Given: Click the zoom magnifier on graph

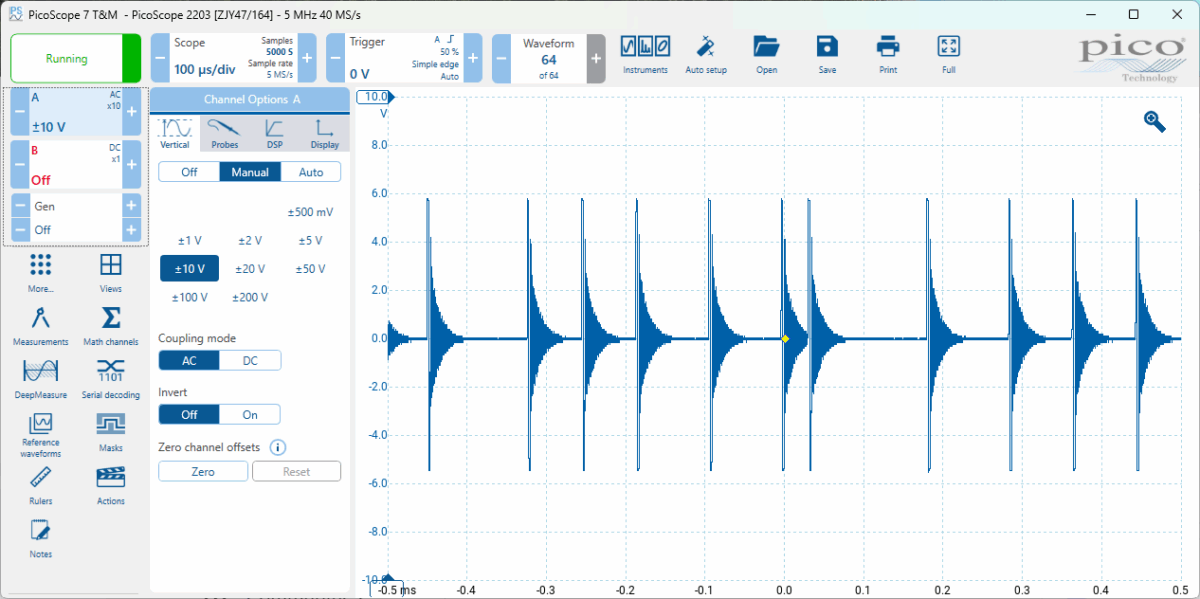Looking at the screenshot, I should pos(1155,121).
